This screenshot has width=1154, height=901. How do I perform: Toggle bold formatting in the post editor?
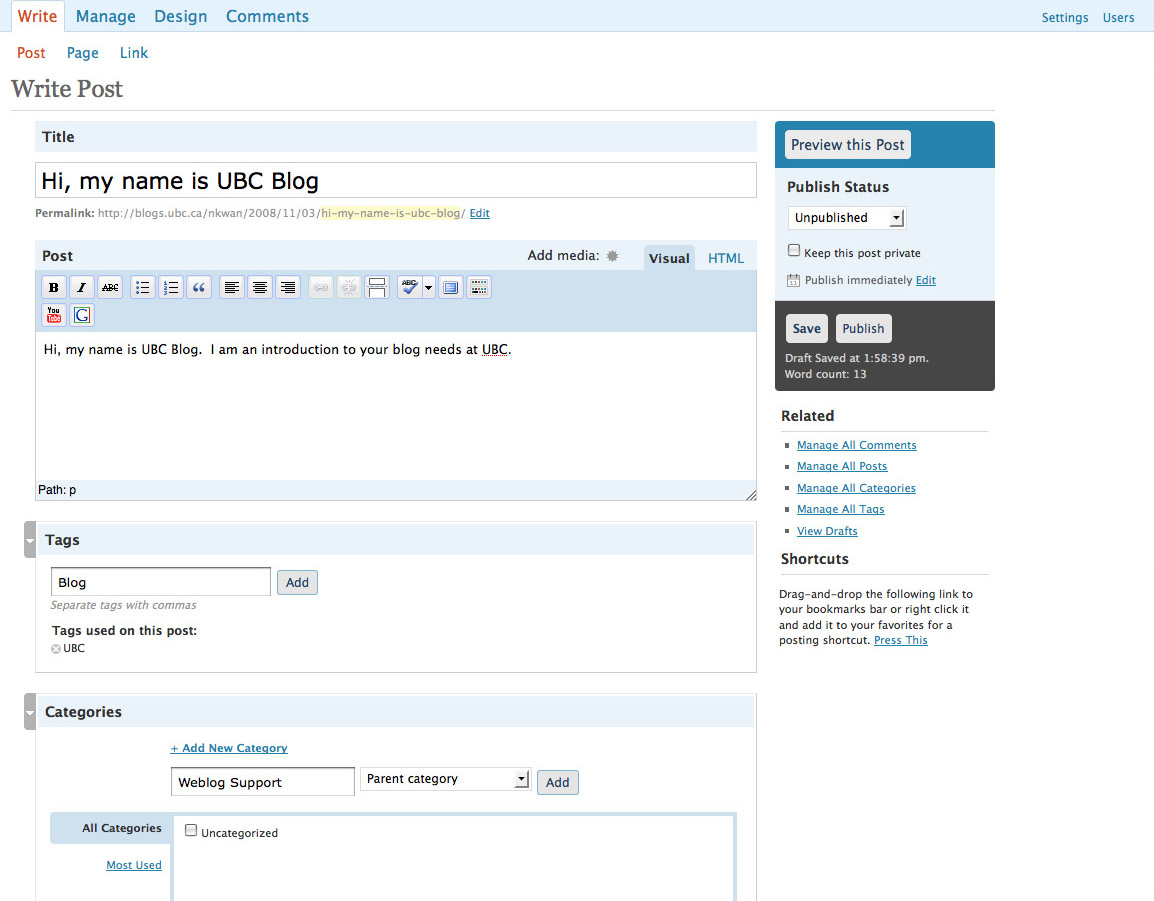[54, 287]
